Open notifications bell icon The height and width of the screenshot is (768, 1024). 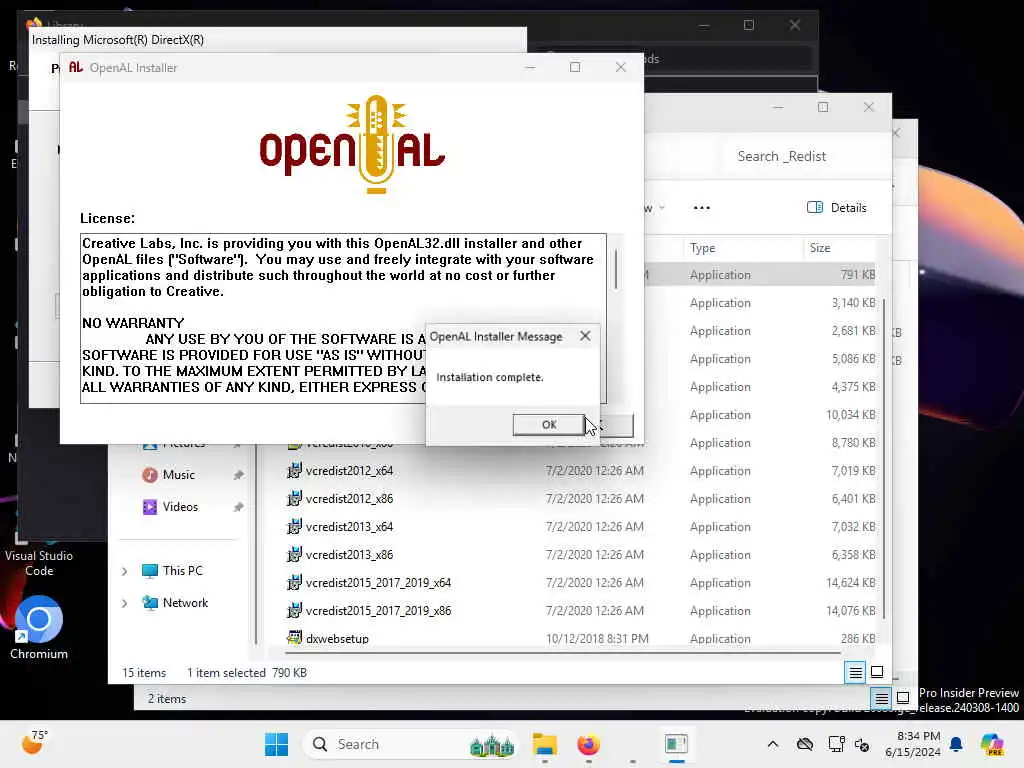(956, 744)
